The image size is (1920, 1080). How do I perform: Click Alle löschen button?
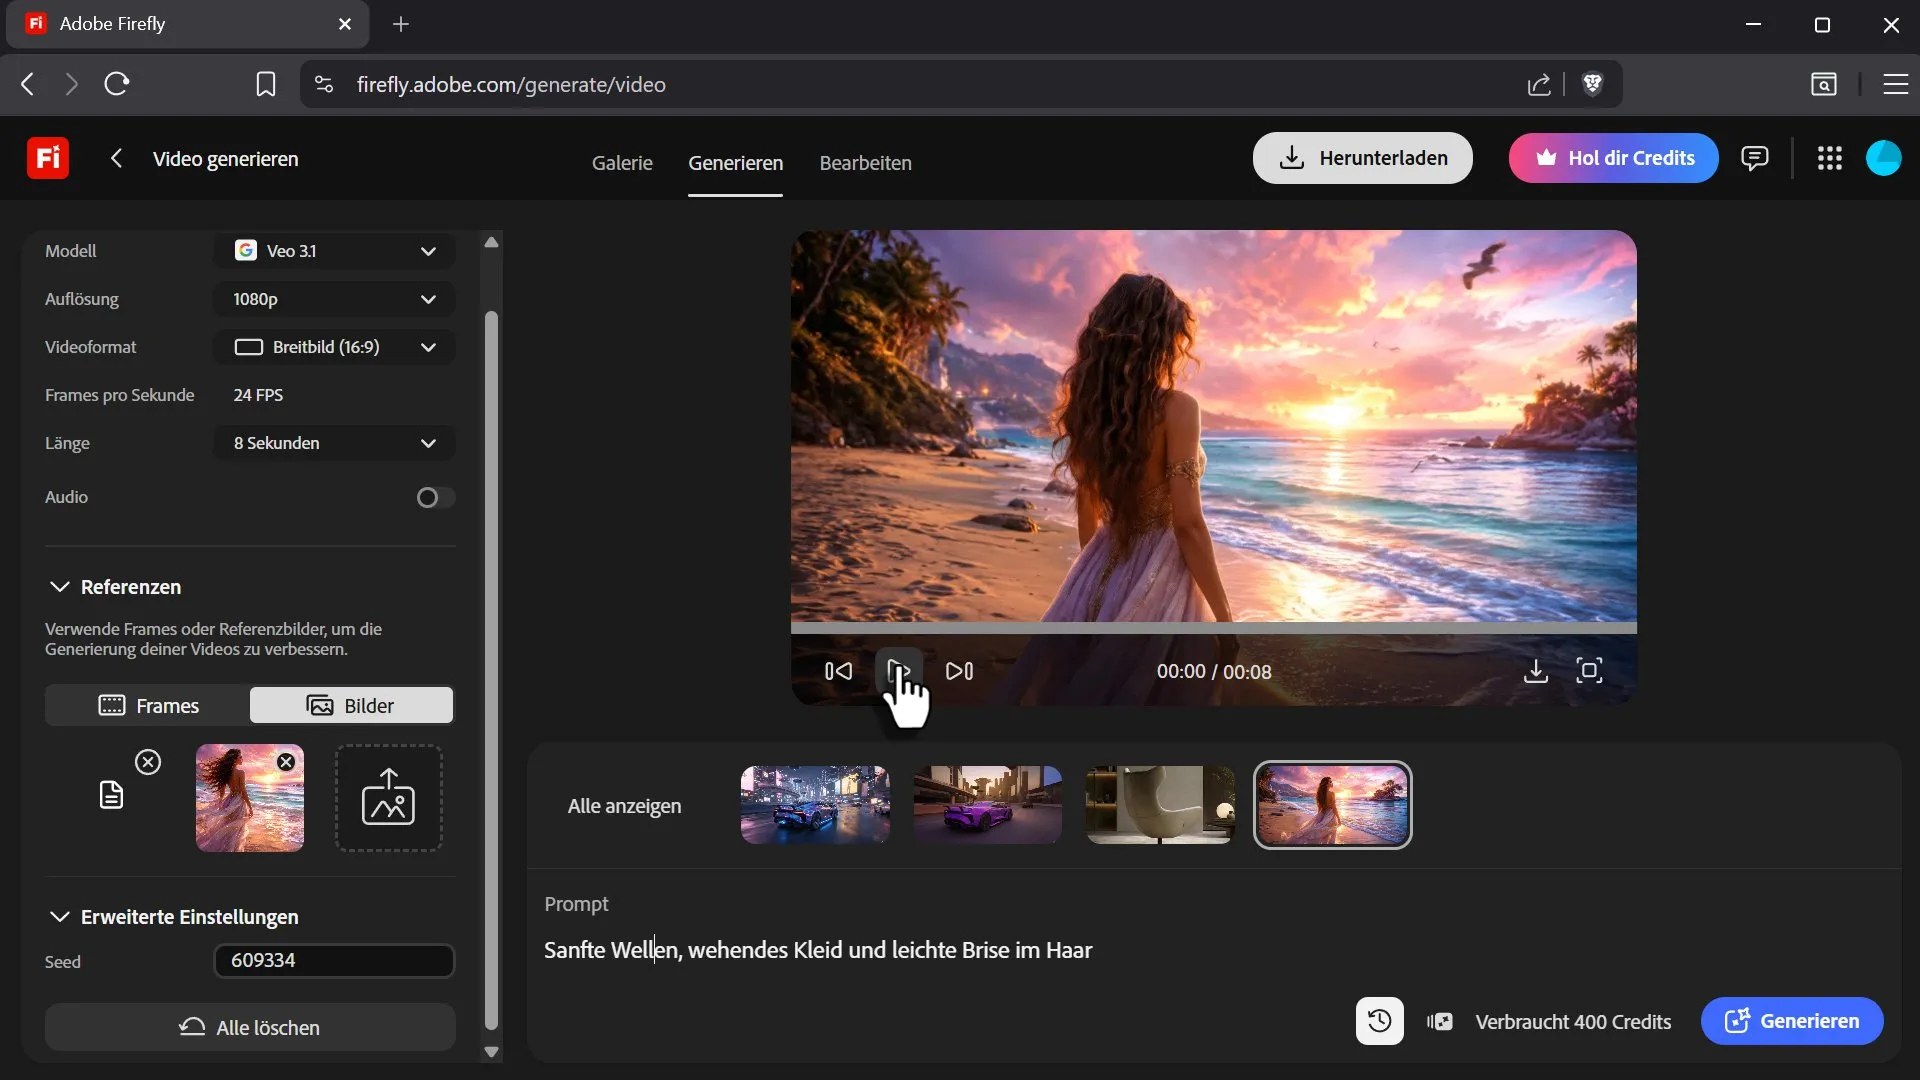(x=250, y=1027)
